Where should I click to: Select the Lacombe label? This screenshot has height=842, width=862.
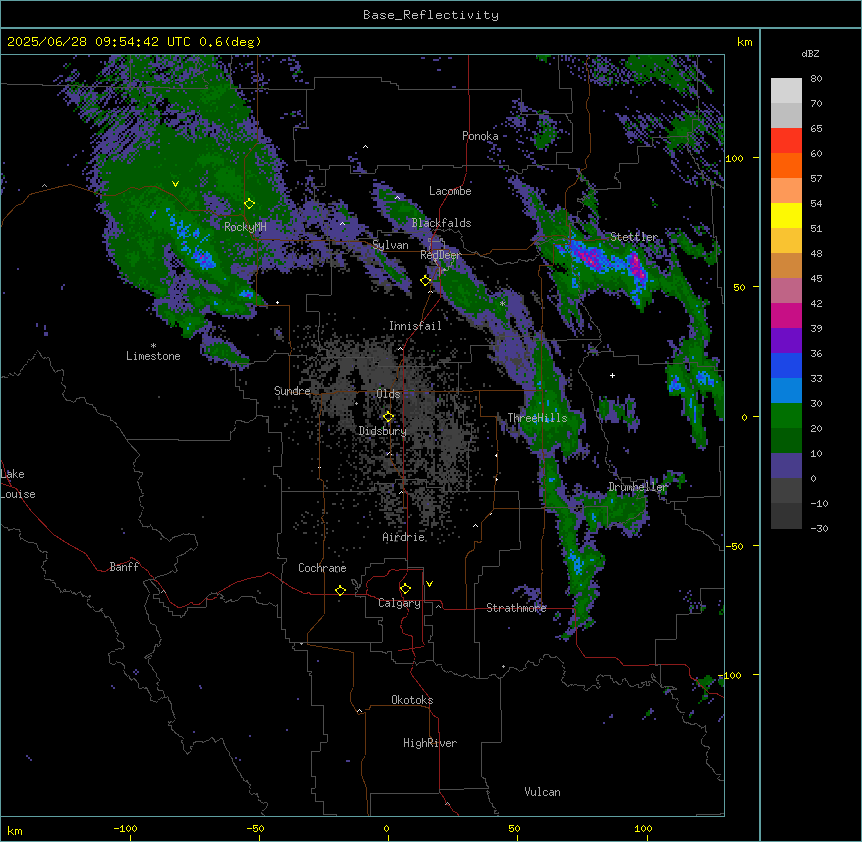pyautogui.click(x=450, y=191)
